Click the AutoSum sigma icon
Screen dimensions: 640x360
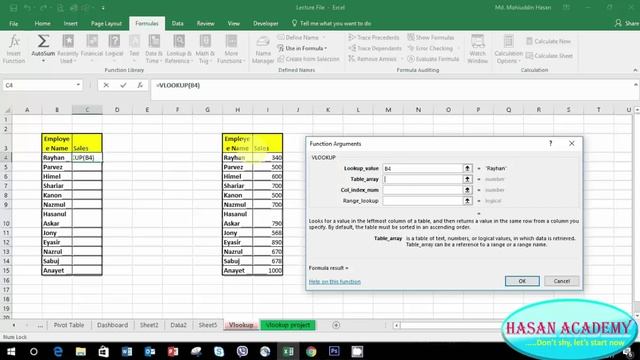pyautogui.click(x=43, y=49)
